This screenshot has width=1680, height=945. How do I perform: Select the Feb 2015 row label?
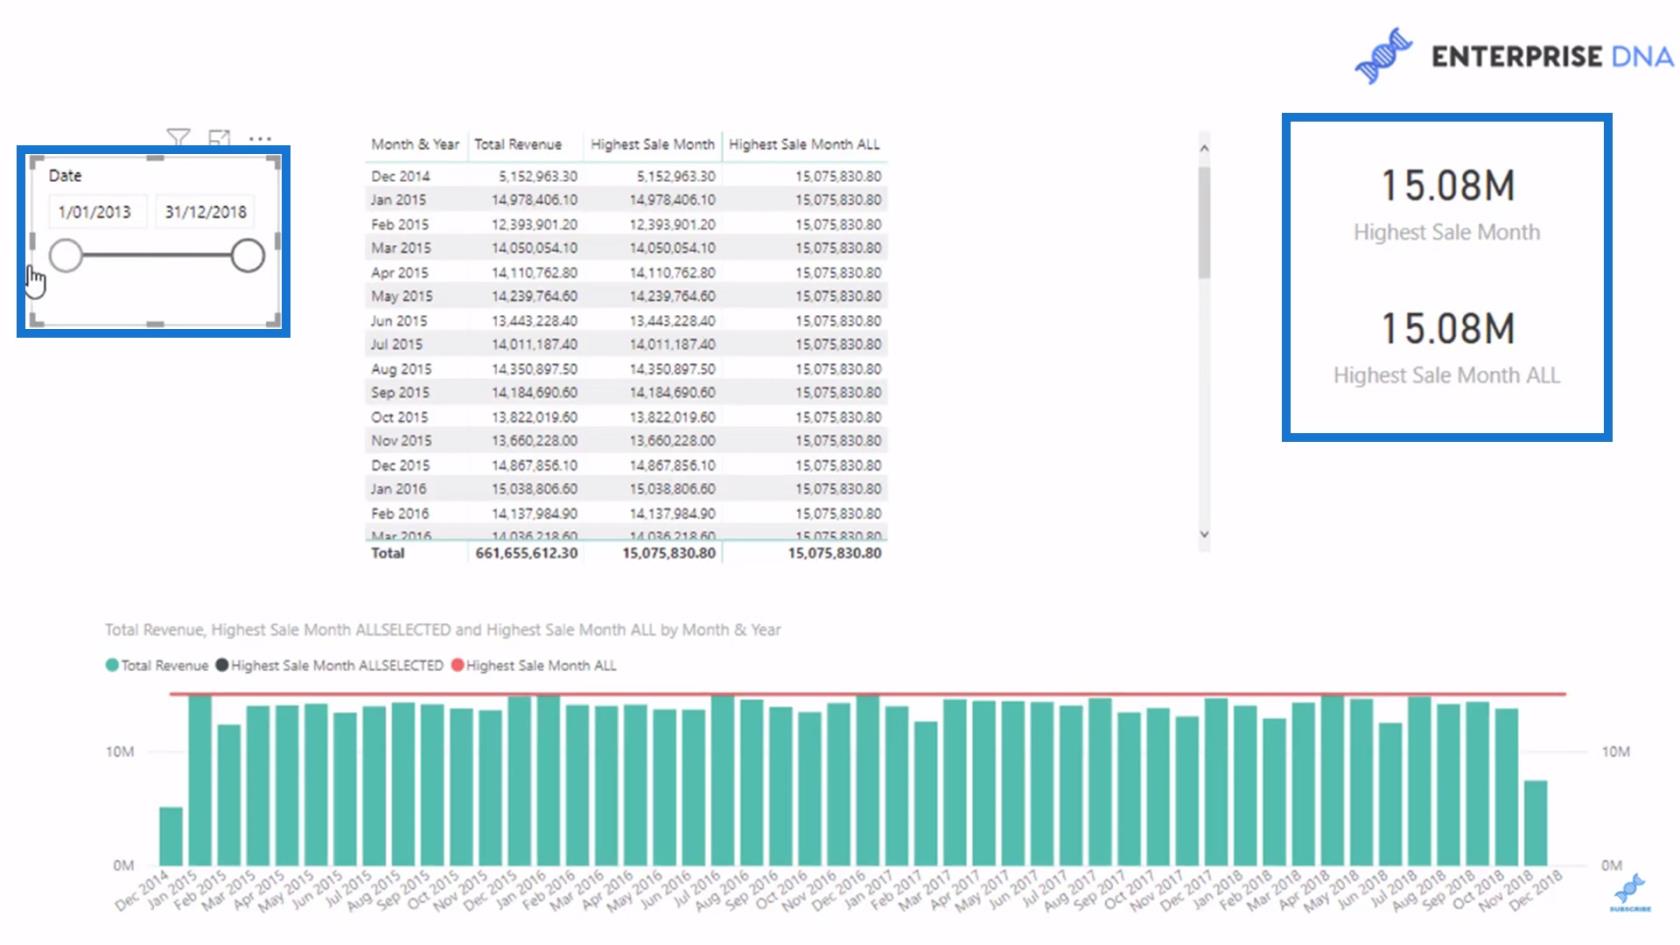(399, 225)
